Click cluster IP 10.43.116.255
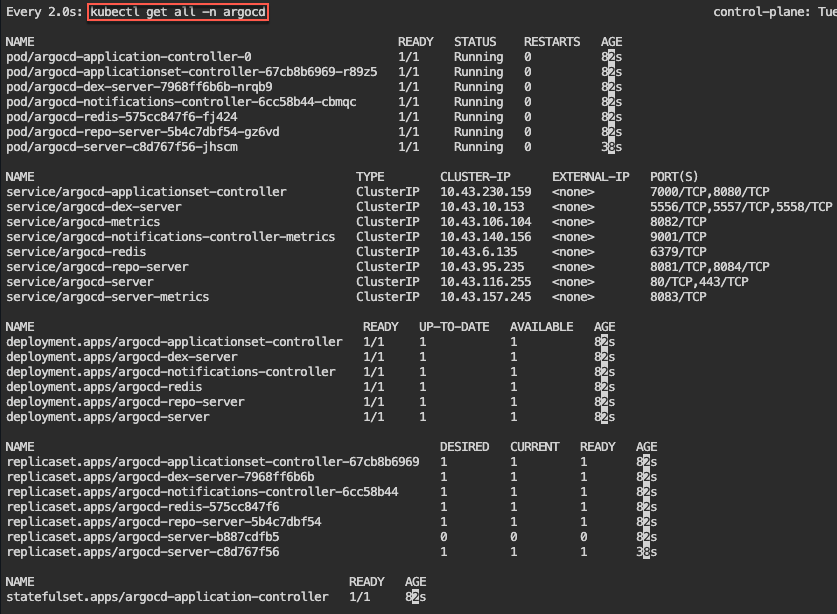The width and height of the screenshot is (837, 614). pos(485,282)
